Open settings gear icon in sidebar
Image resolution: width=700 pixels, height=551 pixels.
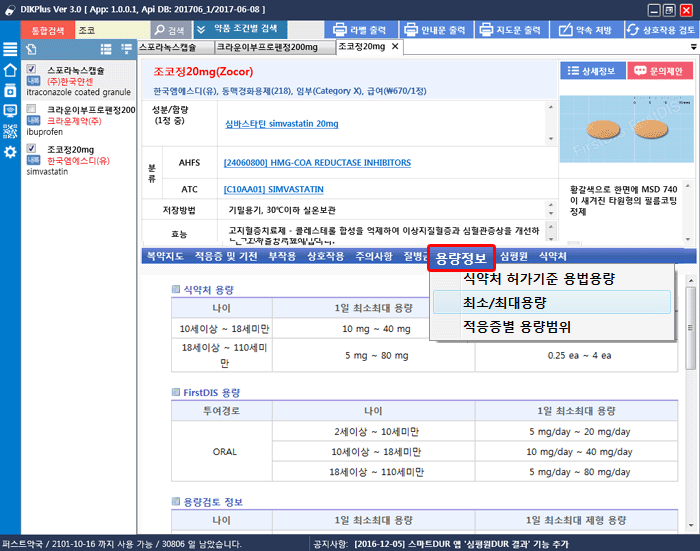point(10,152)
